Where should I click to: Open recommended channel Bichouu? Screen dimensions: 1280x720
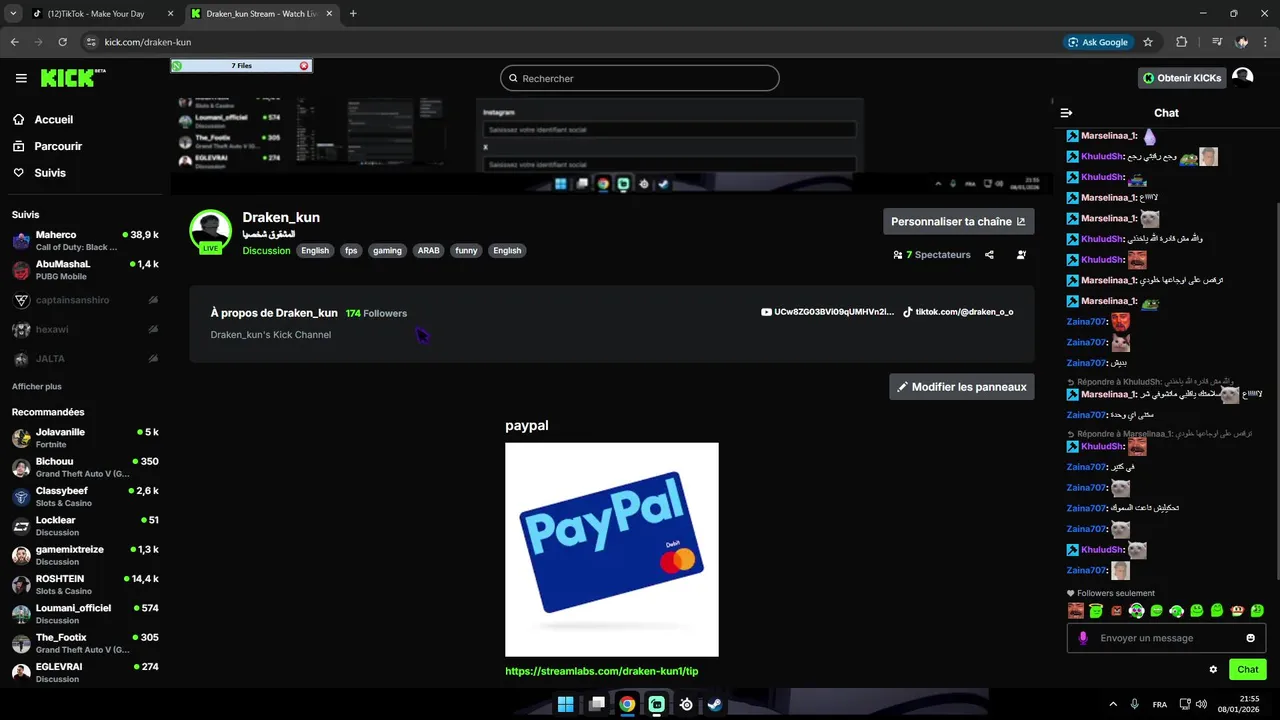85,467
